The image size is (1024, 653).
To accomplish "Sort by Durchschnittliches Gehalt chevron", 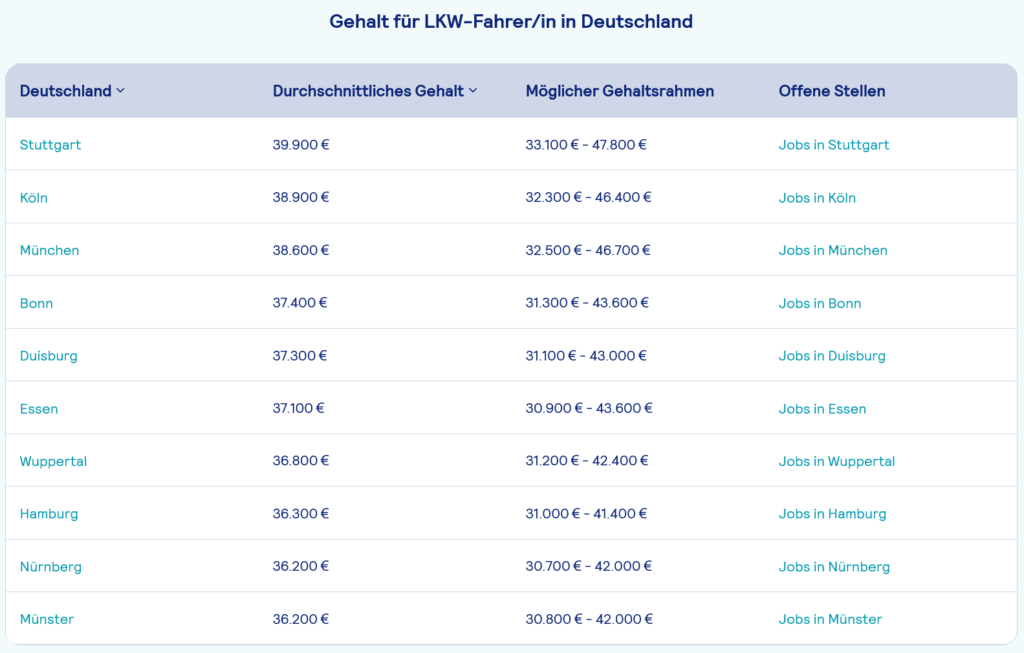I will 473,91.
